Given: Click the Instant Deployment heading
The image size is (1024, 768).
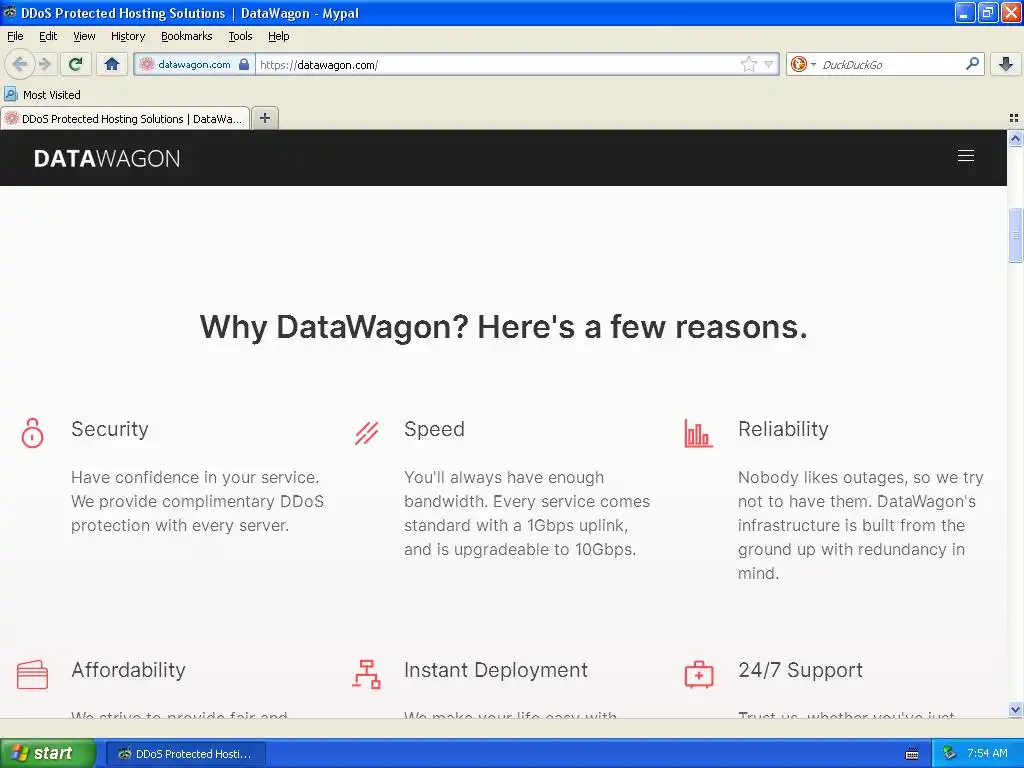Looking at the screenshot, I should (496, 670).
